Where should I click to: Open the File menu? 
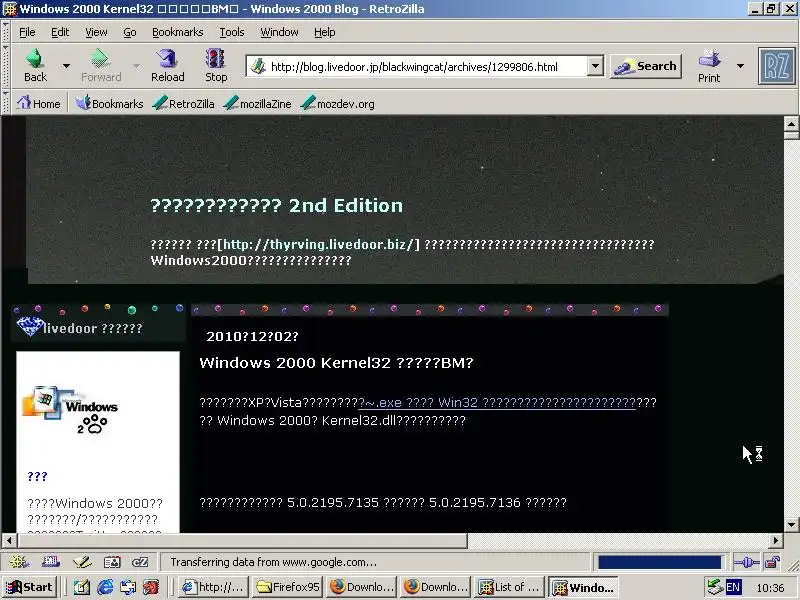[x=27, y=32]
